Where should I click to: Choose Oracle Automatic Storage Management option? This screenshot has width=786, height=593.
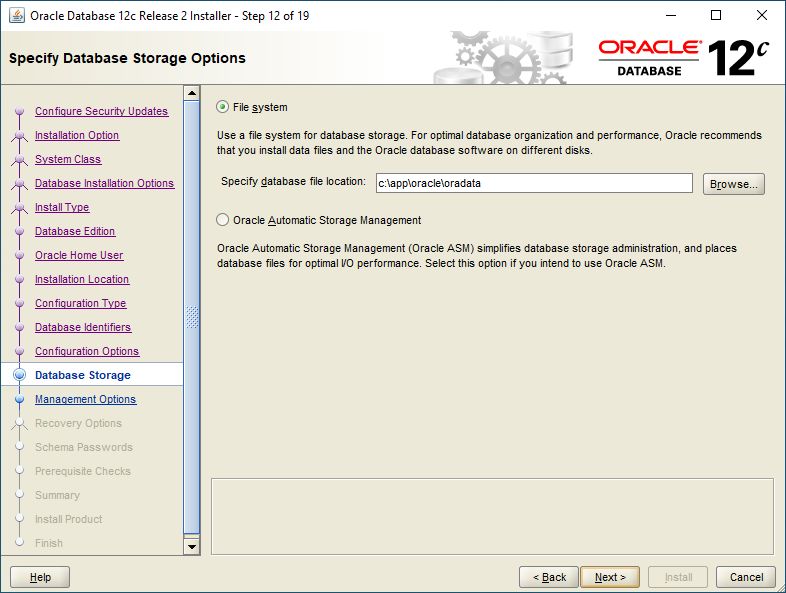tap(223, 220)
